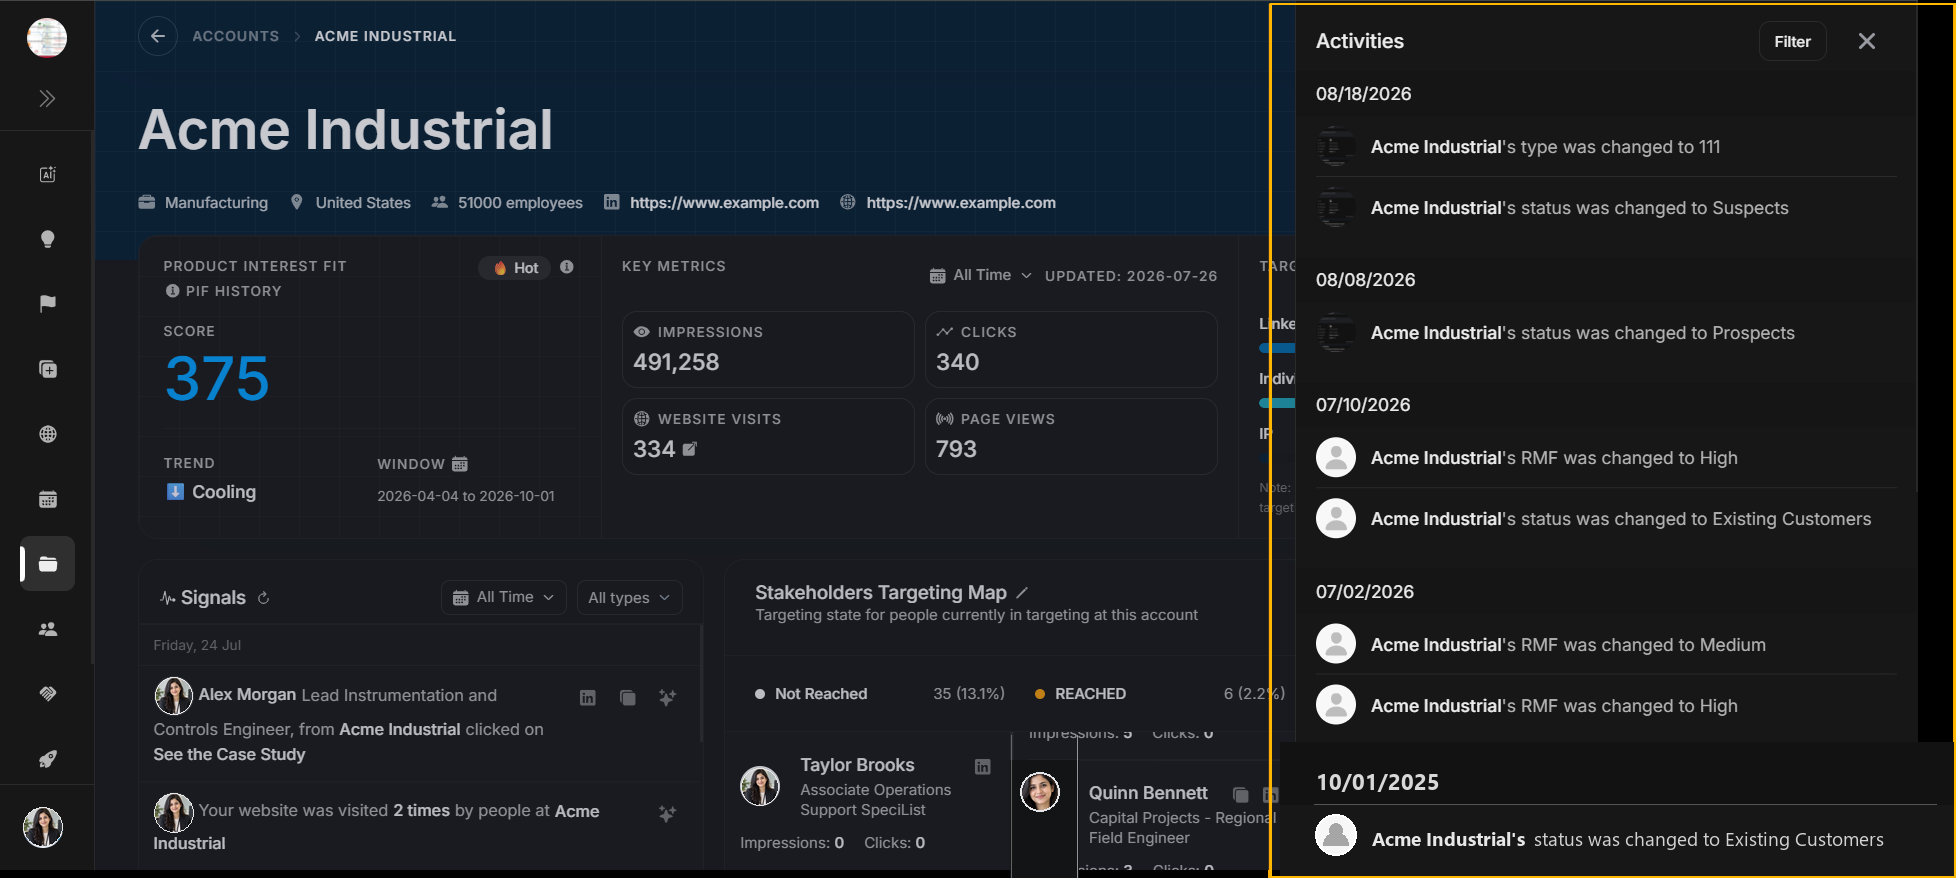Copy the Alex Morgan signal
Viewport: 1956px width, 878px height.
click(x=628, y=698)
